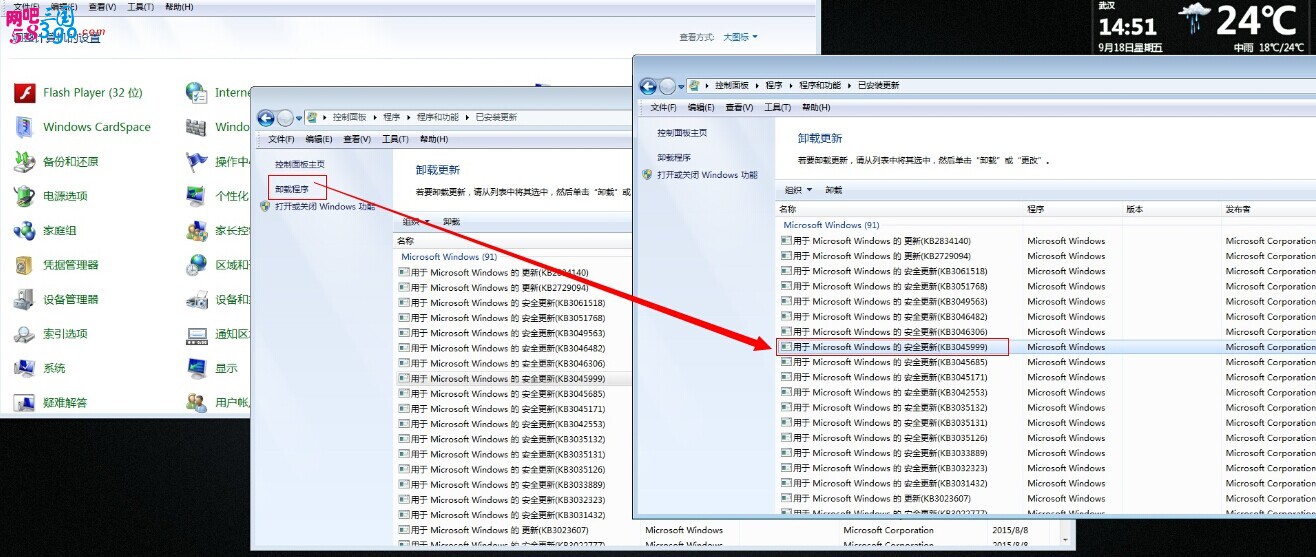This screenshot has height=557, width=1316.
Task: Open the 通知区域图标 item icon
Action: pyautogui.click(x=196, y=334)
